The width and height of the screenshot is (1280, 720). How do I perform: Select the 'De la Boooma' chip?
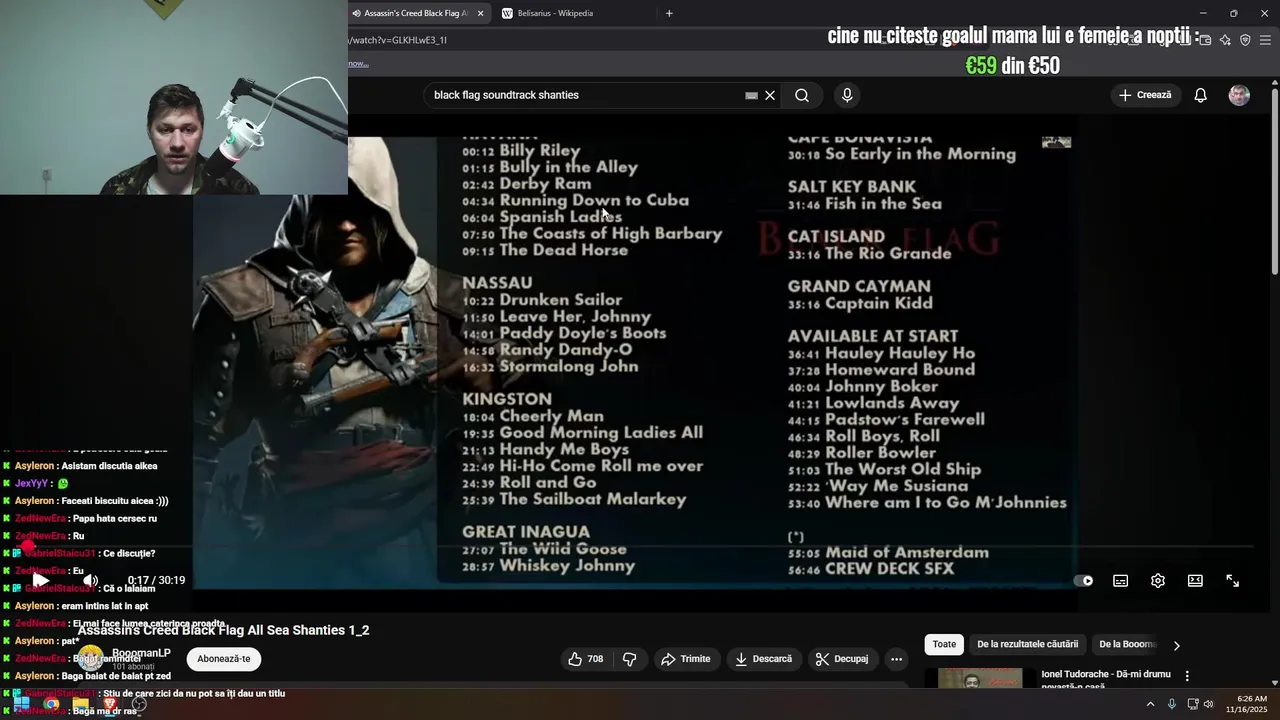click(x=1126, y=645)
